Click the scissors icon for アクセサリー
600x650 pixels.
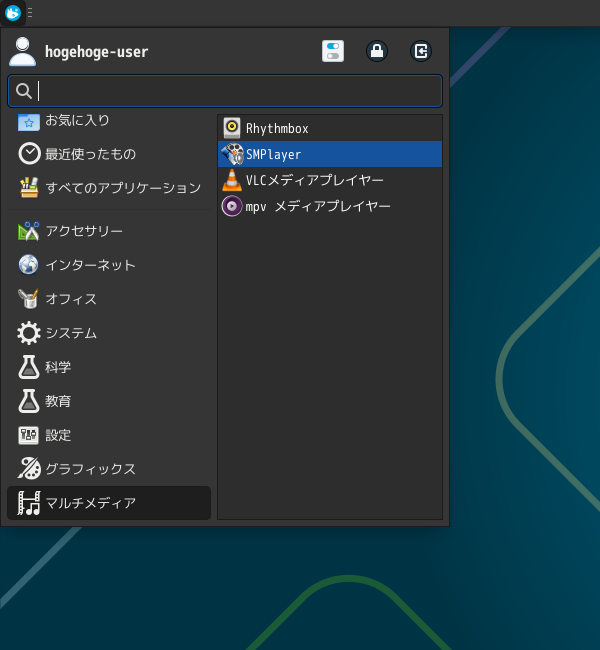point(29,231)
